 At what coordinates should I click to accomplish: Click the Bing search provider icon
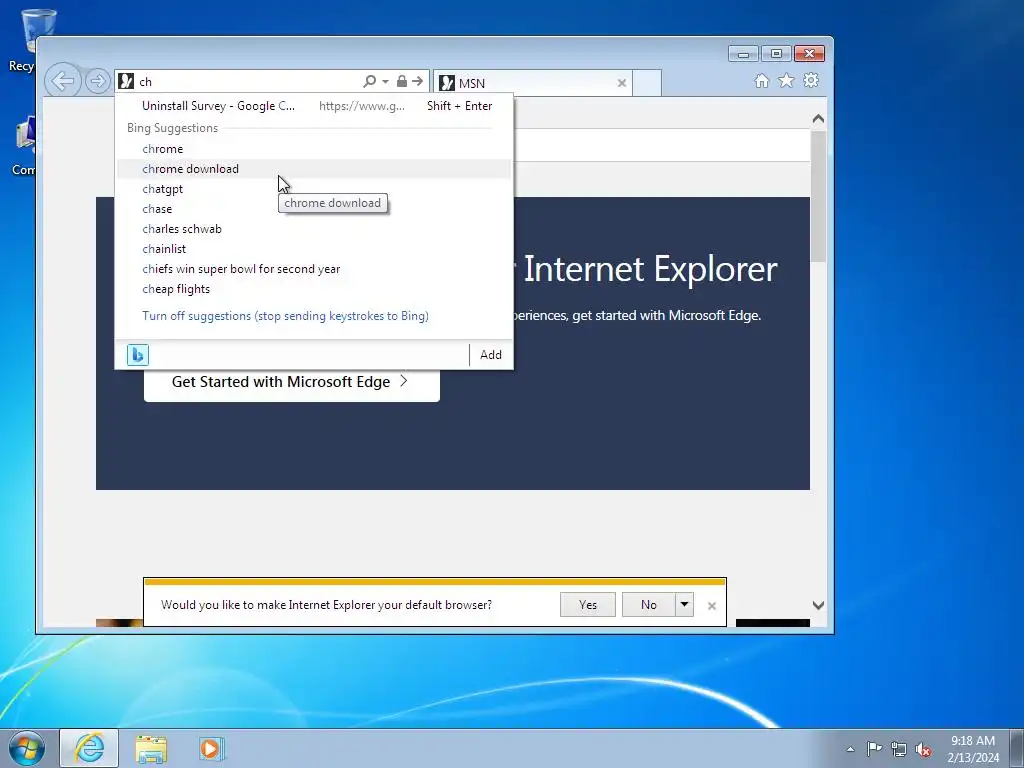point(138,355)
